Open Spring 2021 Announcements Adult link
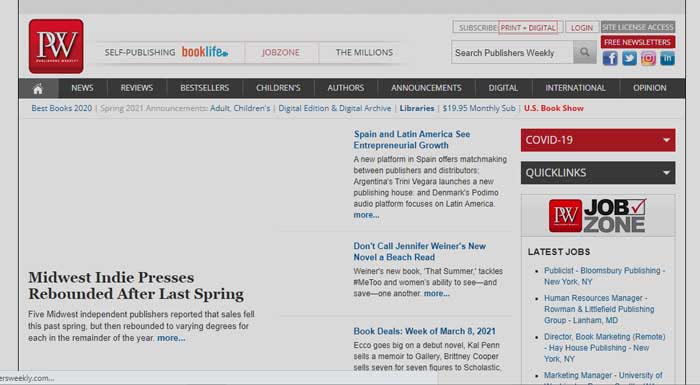The image size is (700, 385). pos(220,108)
